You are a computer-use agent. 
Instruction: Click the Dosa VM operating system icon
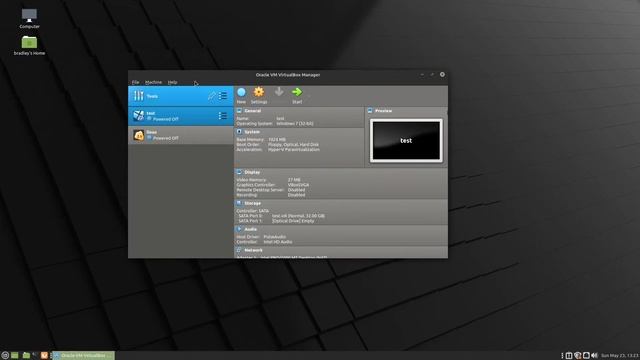pyautogui.click(x=138, y=135)
